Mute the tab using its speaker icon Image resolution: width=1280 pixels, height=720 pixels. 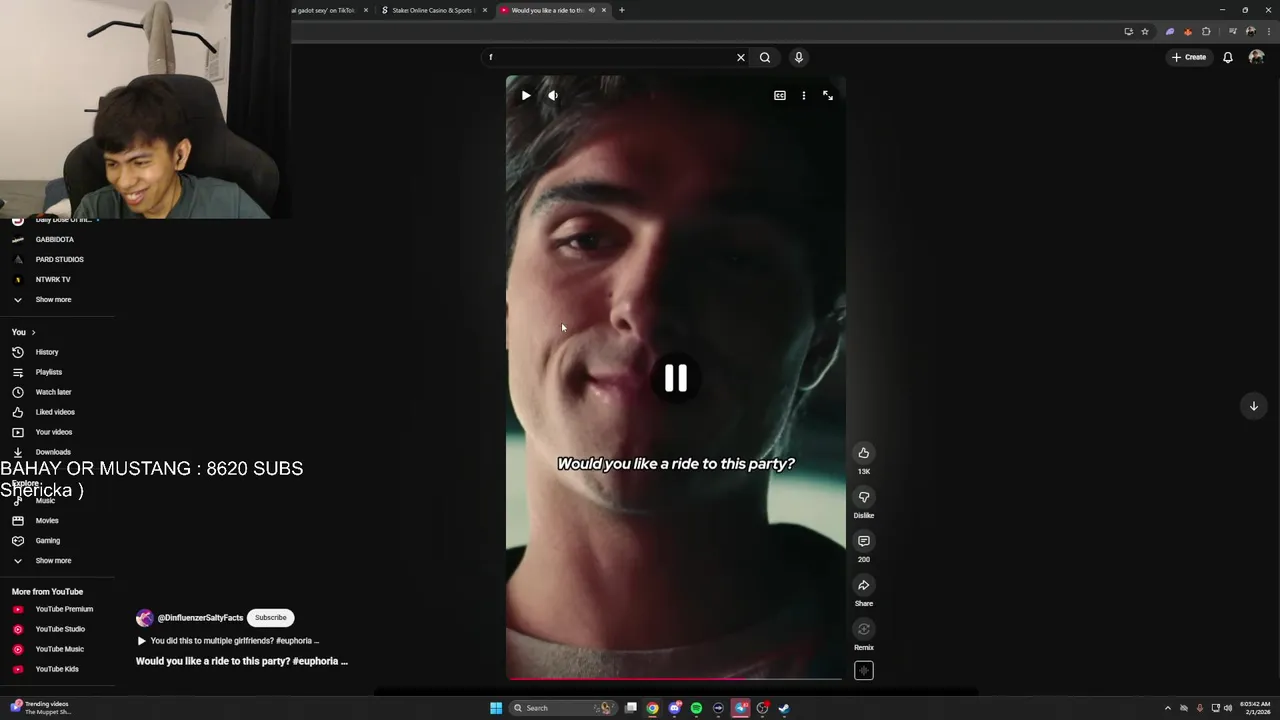(592, 10)
